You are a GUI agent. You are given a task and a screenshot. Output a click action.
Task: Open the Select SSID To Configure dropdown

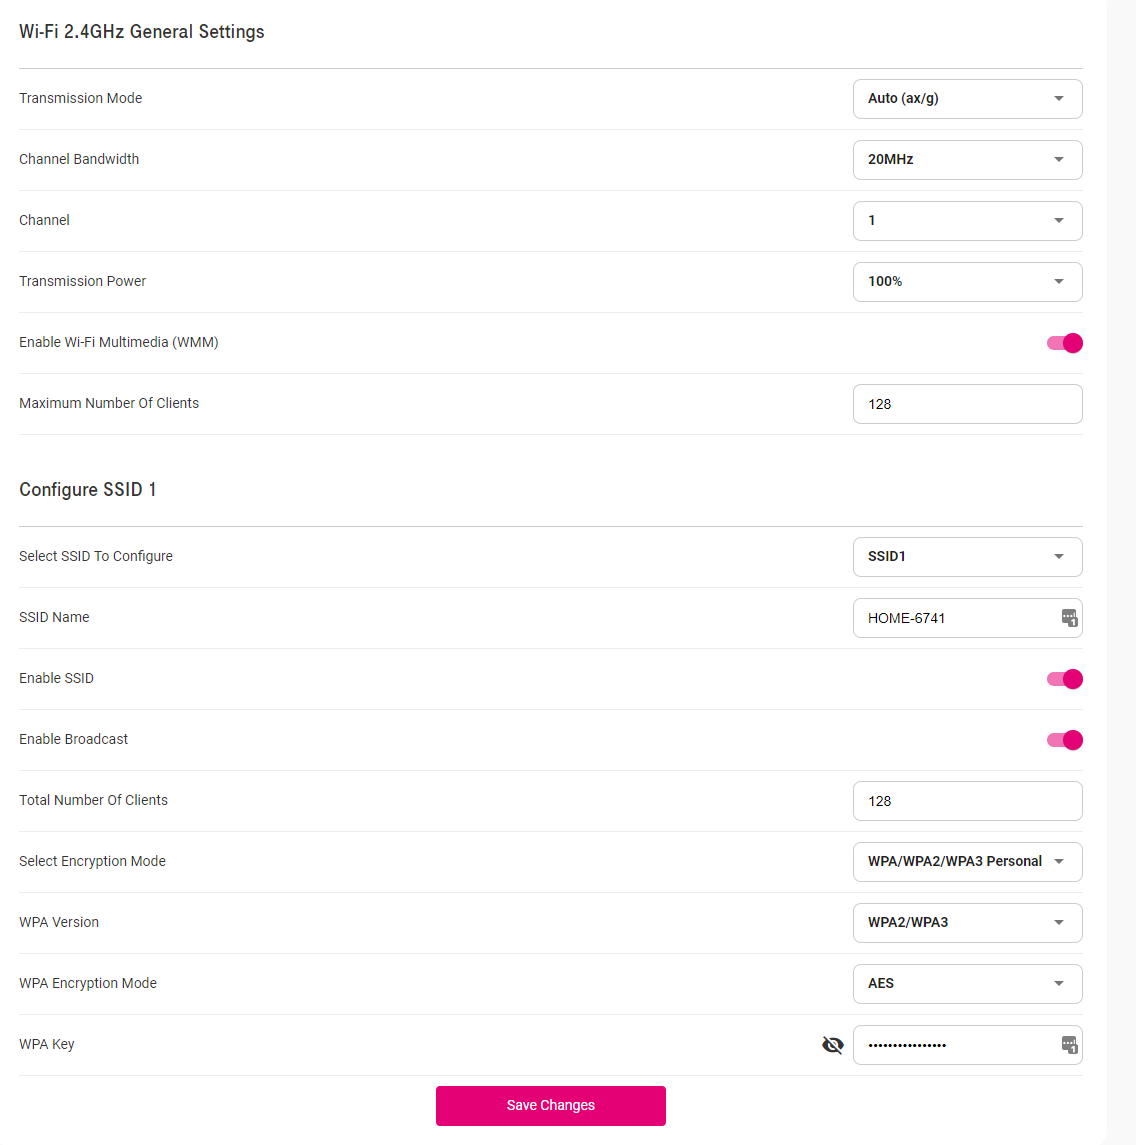(966, 556)
